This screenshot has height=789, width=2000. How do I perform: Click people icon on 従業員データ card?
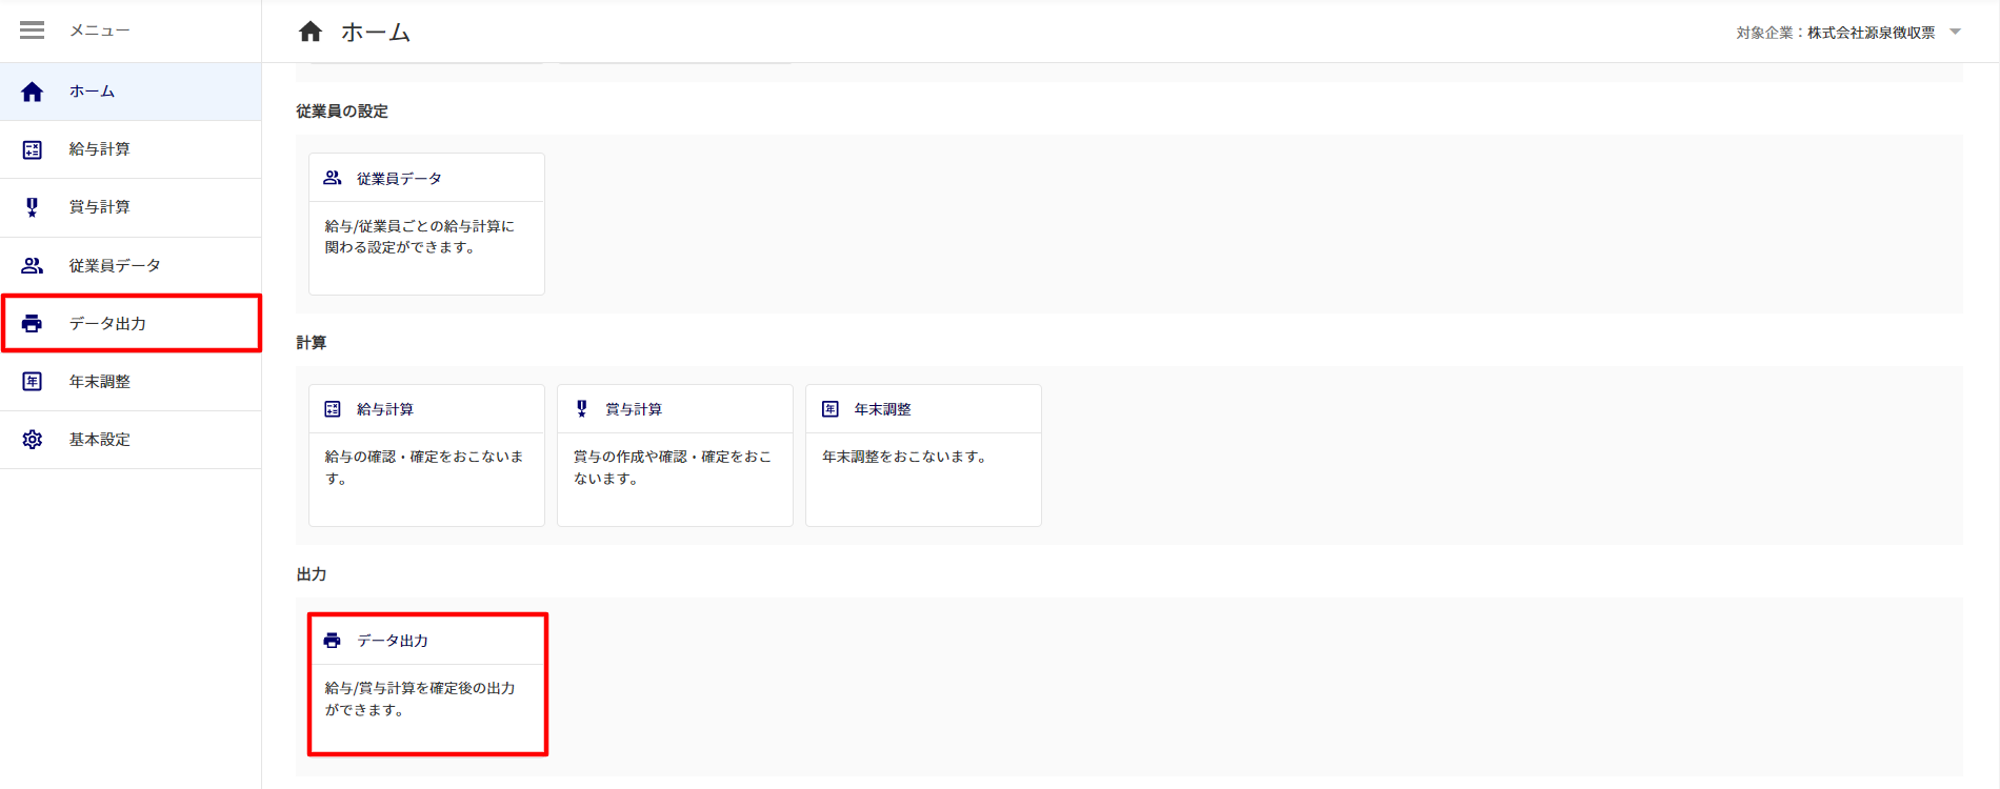pos(333,178)
